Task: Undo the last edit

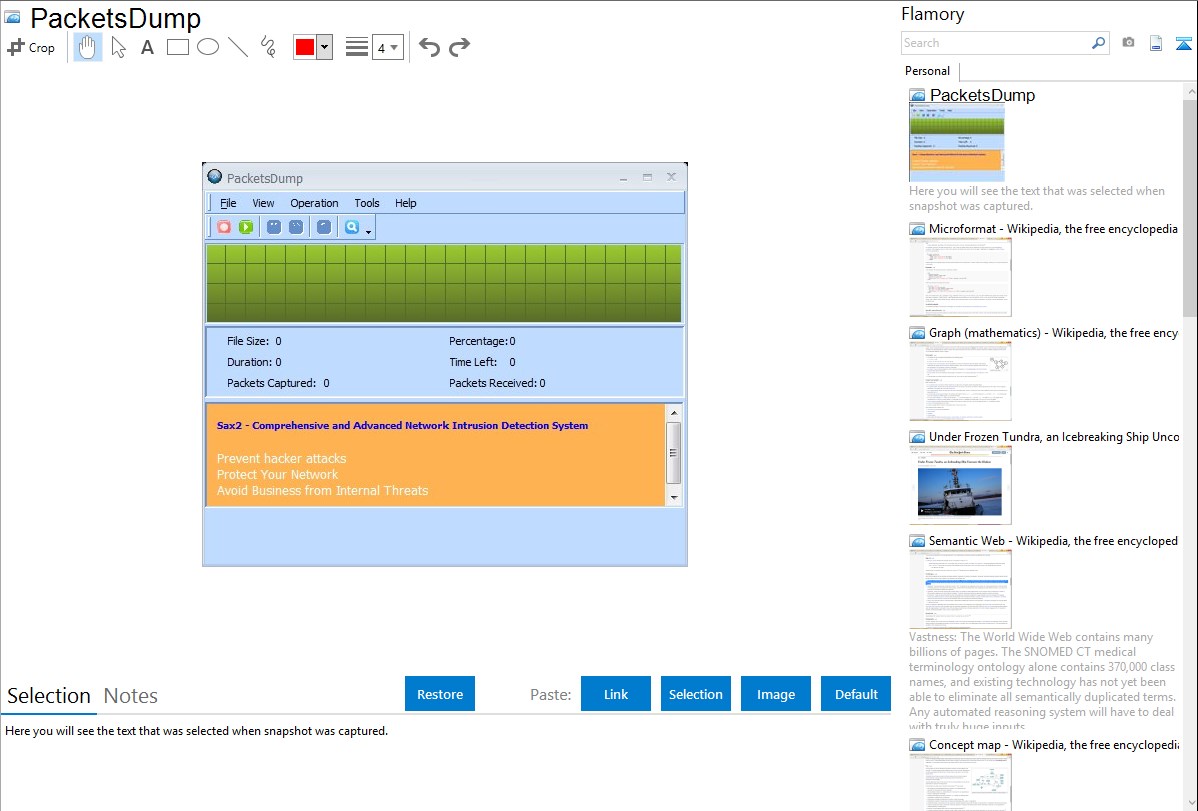Action: click(x=429, y=47)
